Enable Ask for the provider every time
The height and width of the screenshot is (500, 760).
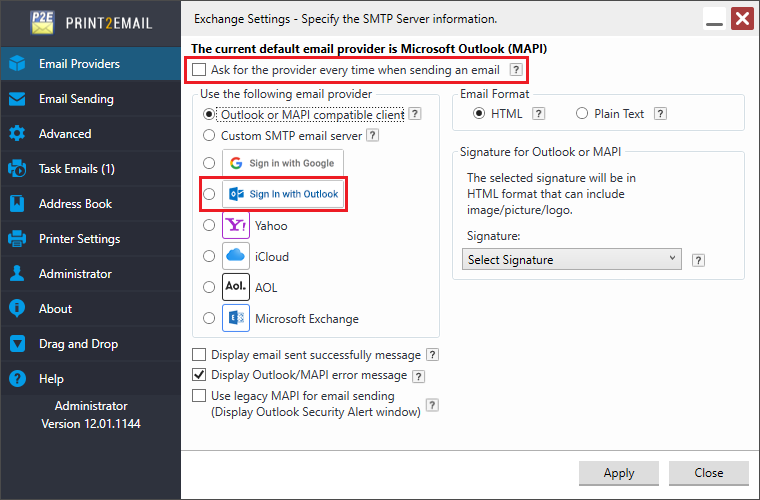point(199,70)
